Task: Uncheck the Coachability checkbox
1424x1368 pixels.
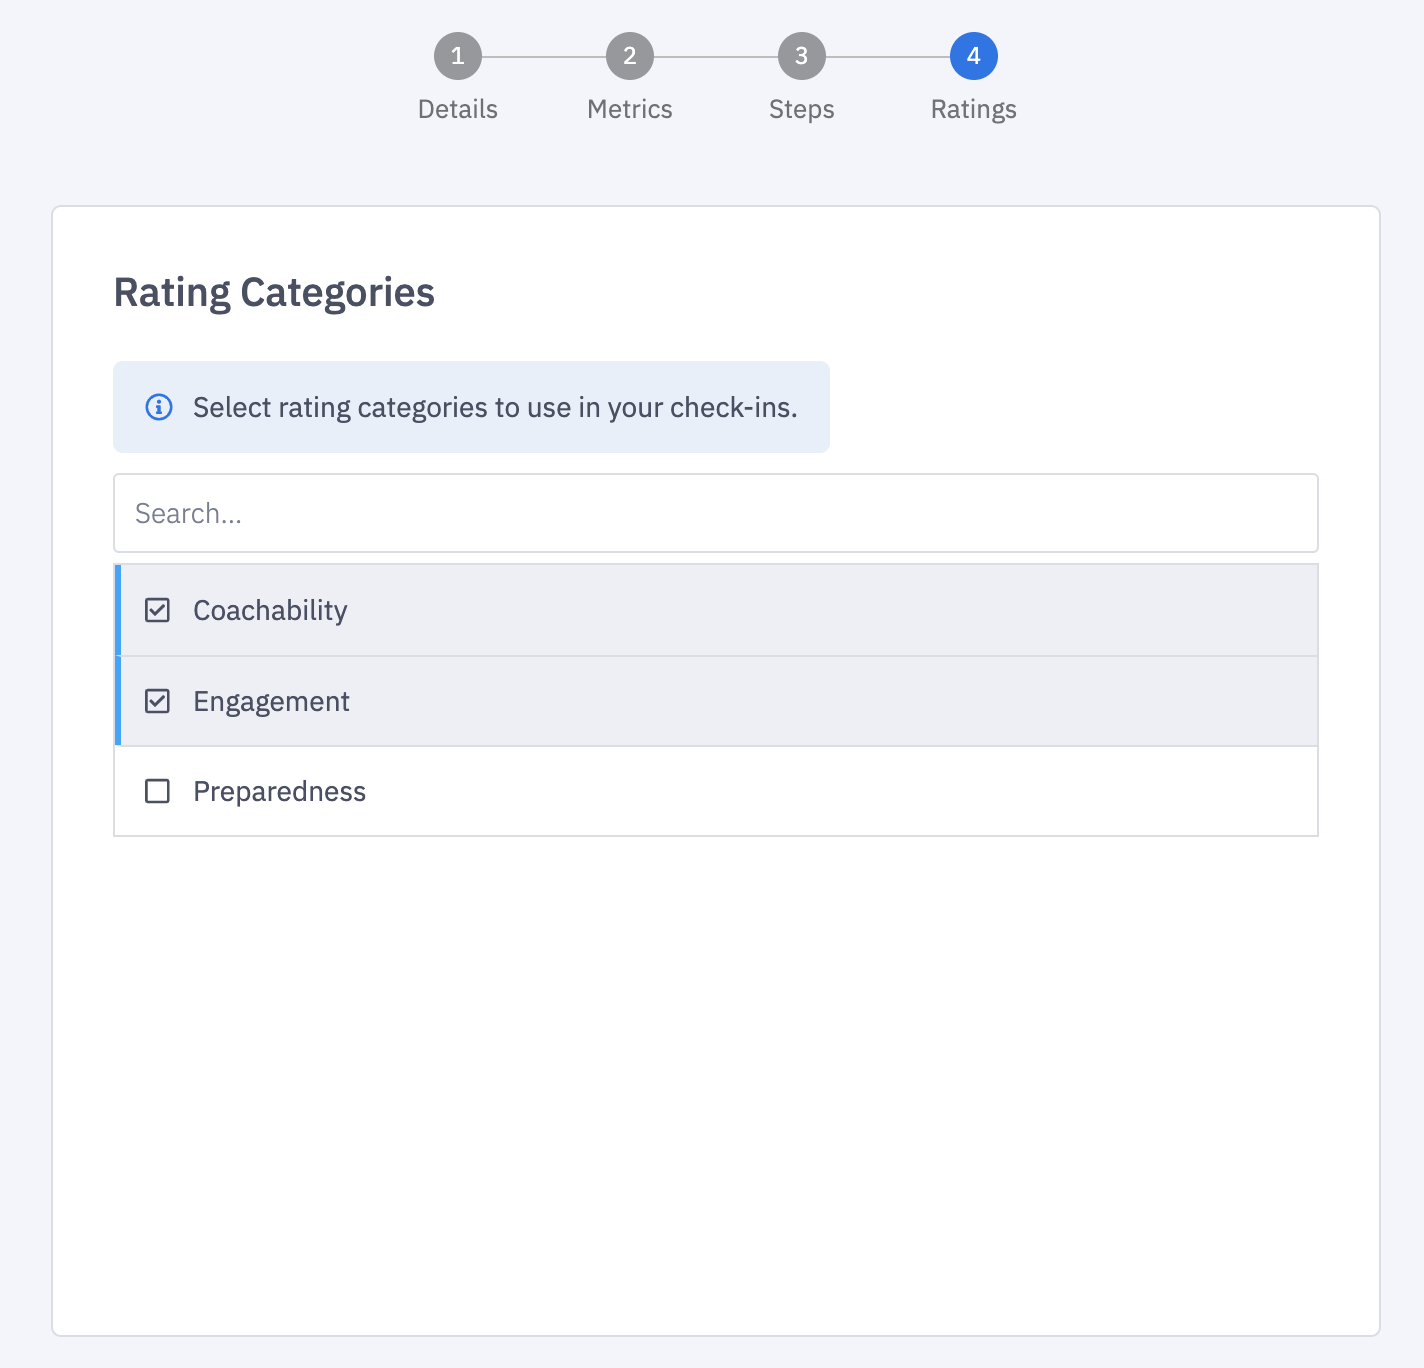Action: coord(158,610)
